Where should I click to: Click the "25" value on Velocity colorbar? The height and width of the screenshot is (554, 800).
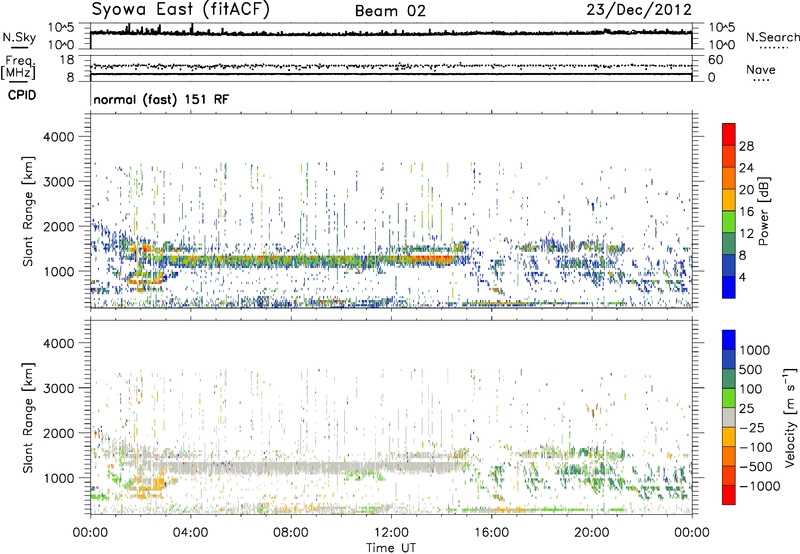pyautogui.click(x=746, y=409)
